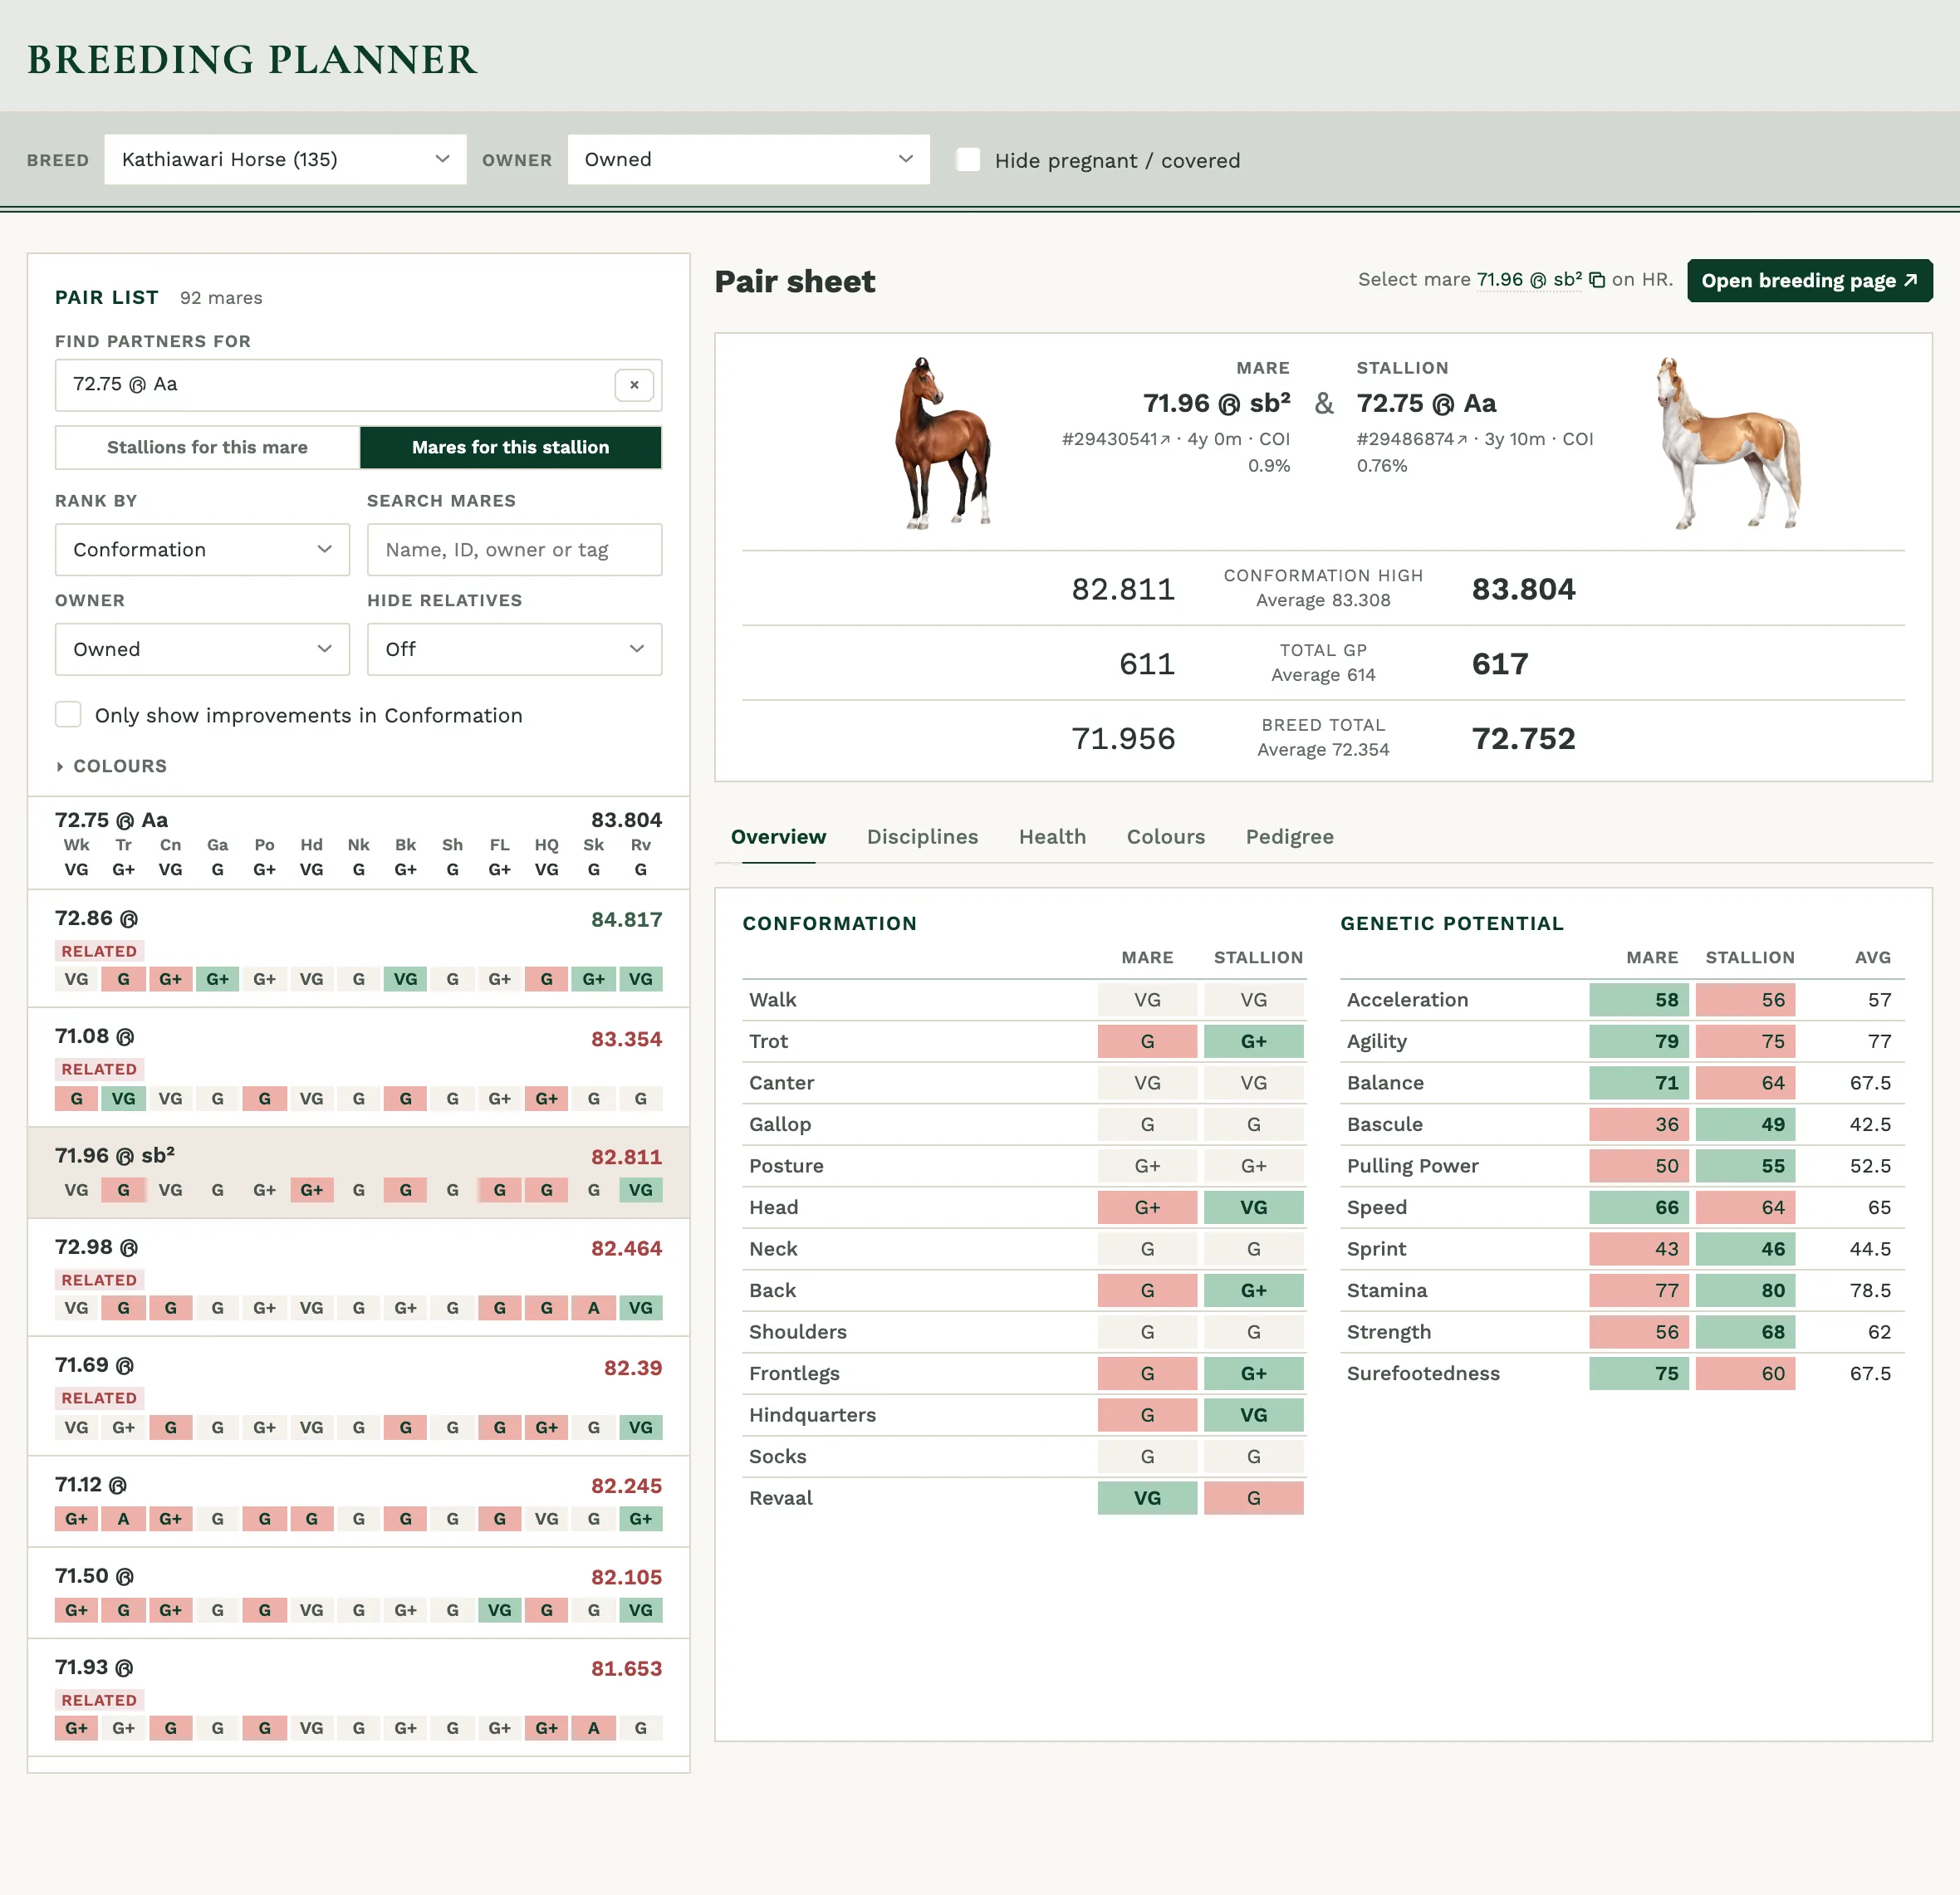This screenshot has height=1895, width=1960.
Task: Open Rank By Conformation dropdown
Action: click(202, 550)
